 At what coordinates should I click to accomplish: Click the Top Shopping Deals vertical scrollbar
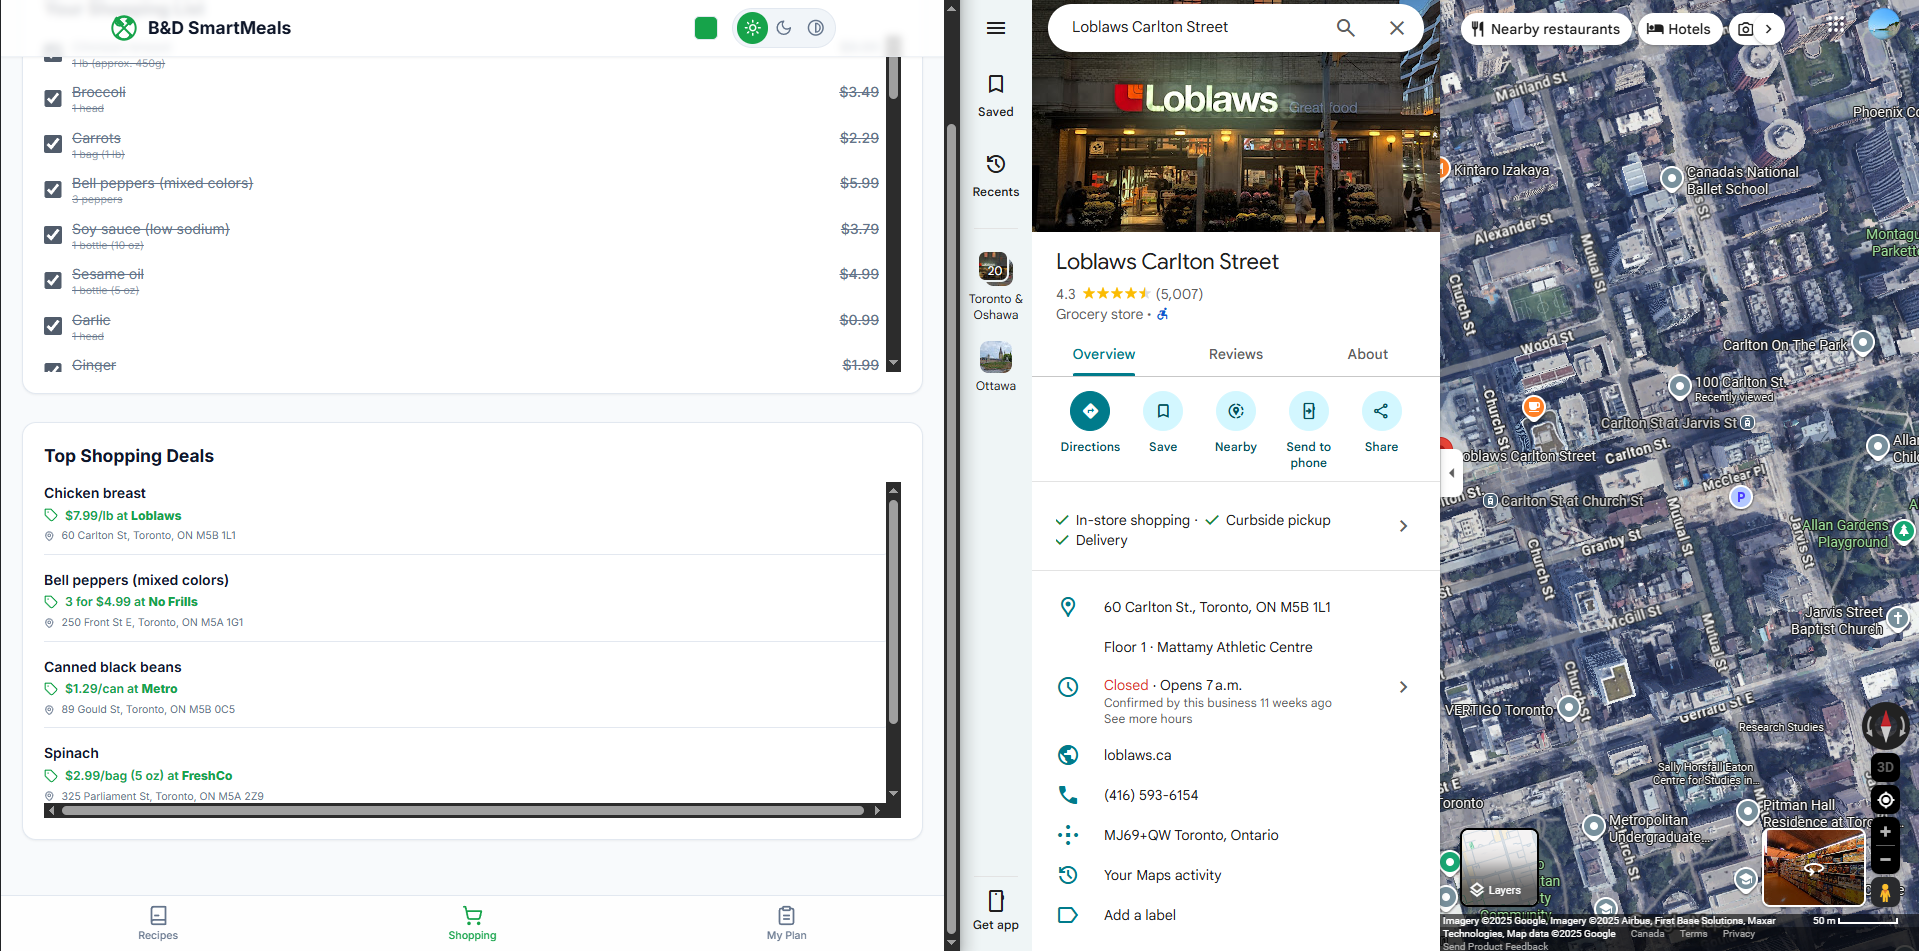point(894,612)
